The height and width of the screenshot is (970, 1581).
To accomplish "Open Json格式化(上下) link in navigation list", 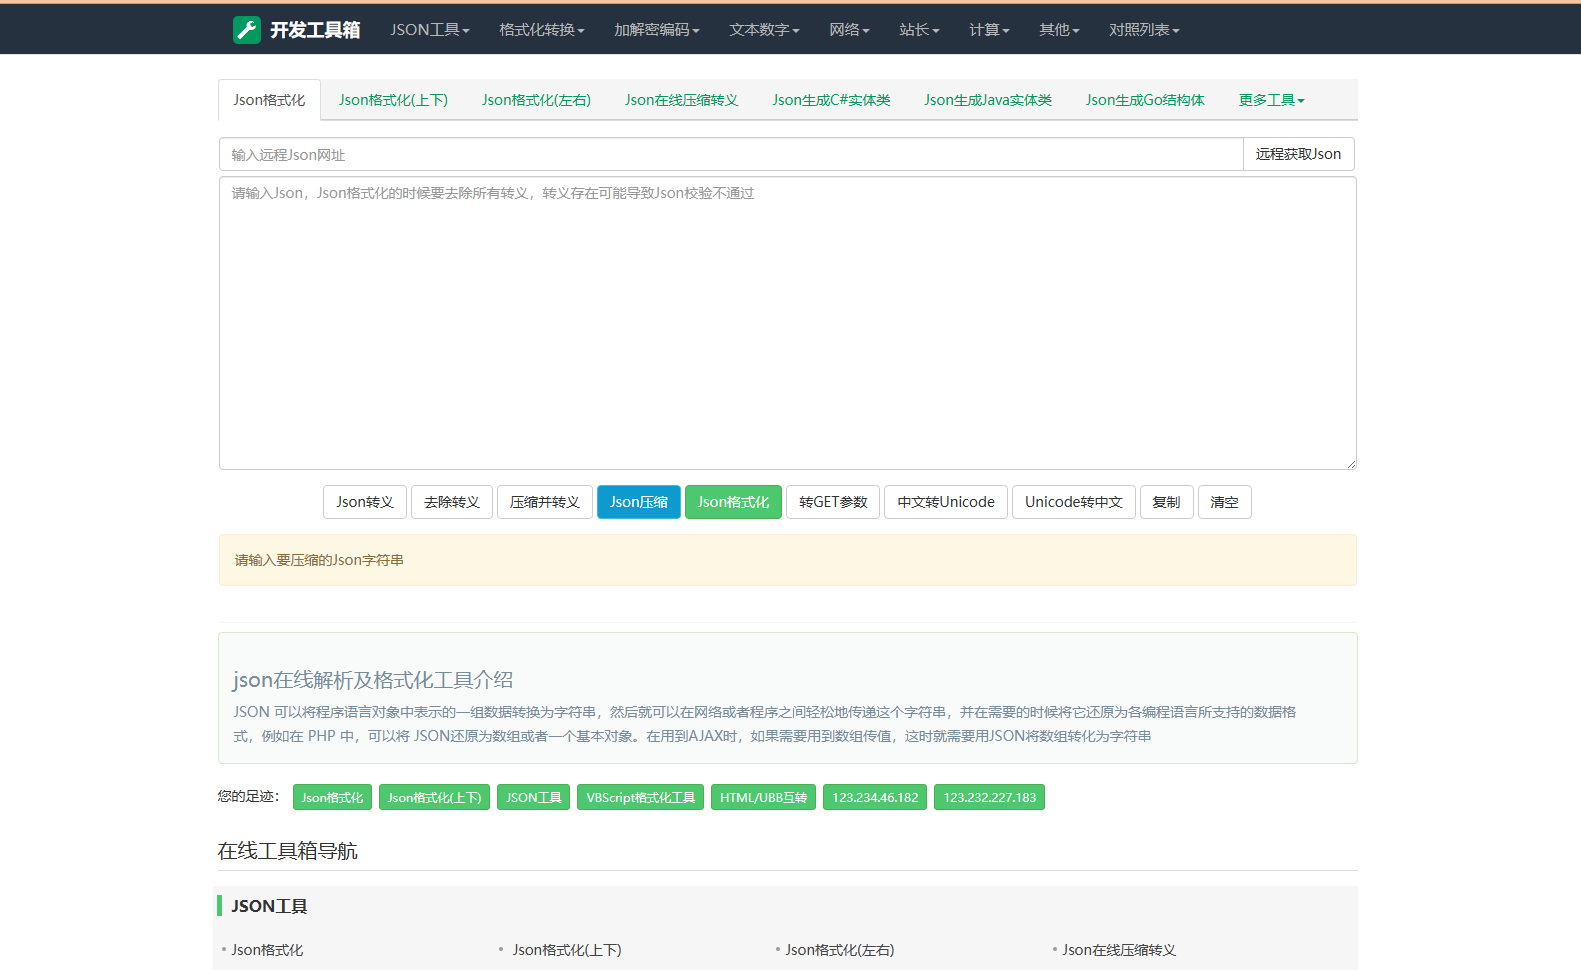I will 567,950.
